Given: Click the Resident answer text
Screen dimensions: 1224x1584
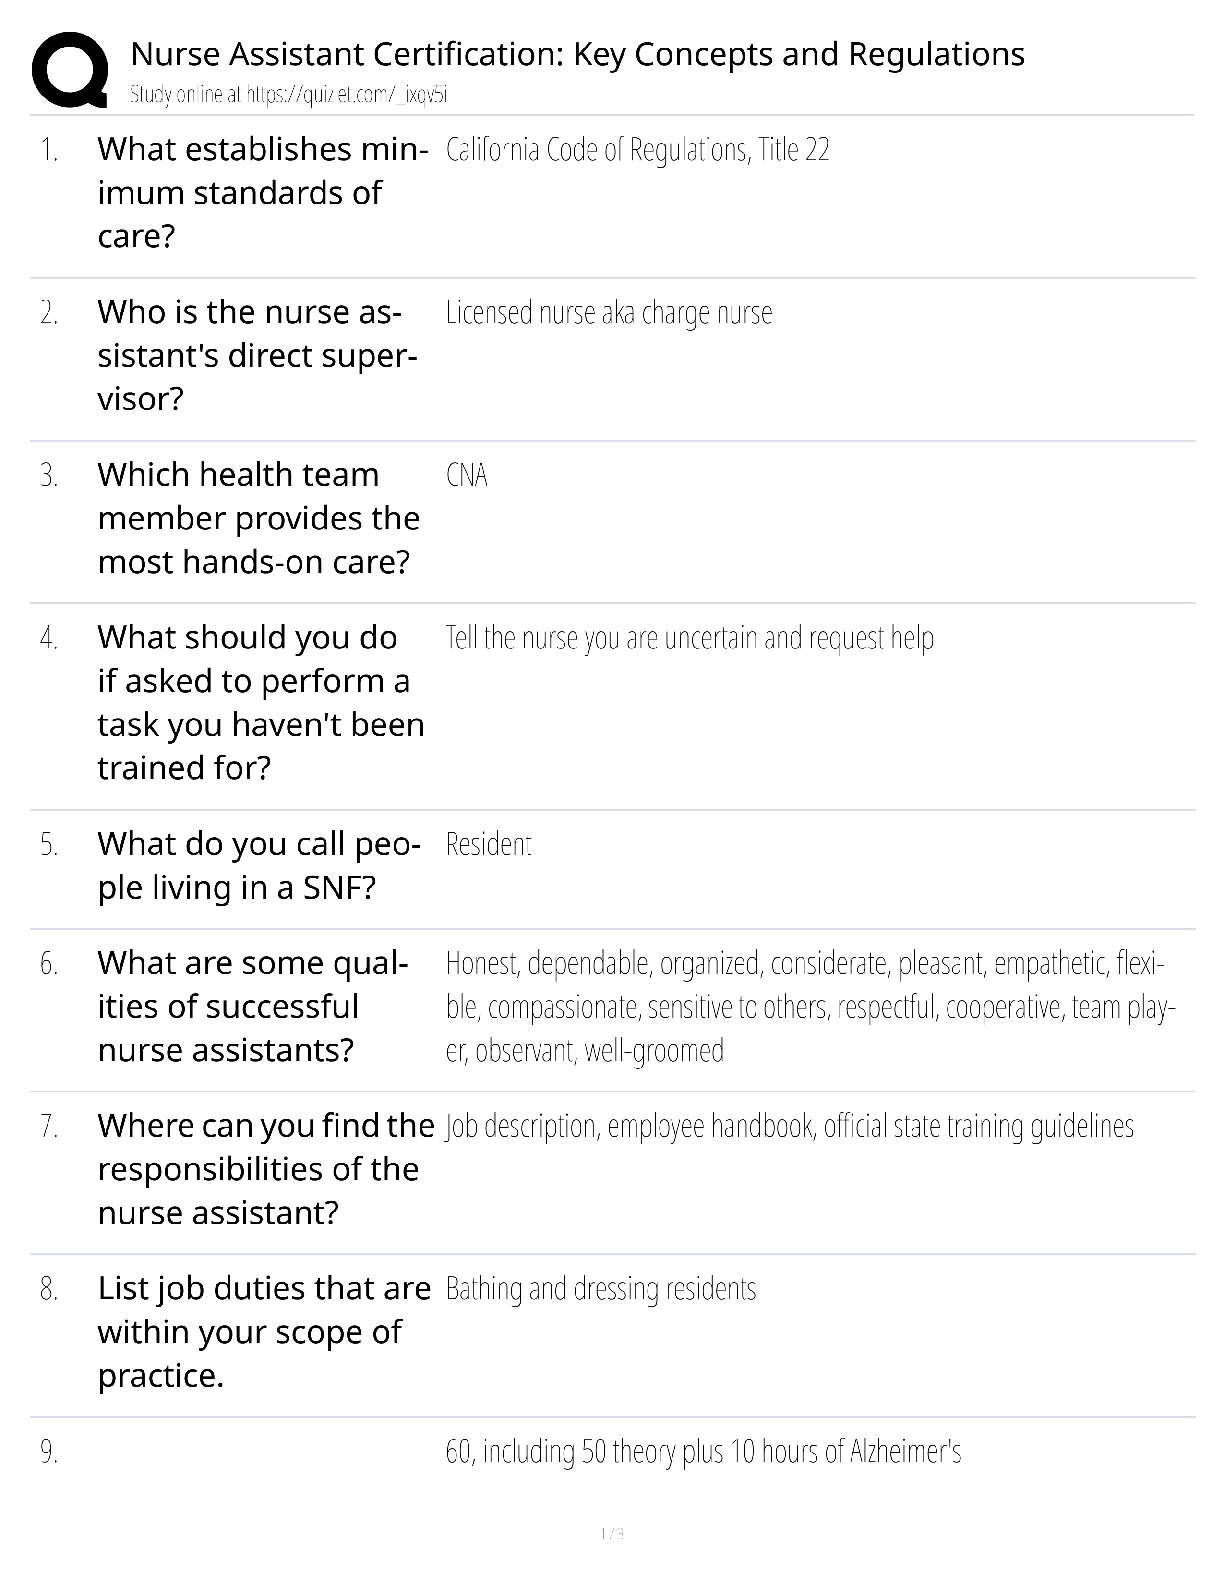Looking at the screenshot, I should tap(488, 844).
